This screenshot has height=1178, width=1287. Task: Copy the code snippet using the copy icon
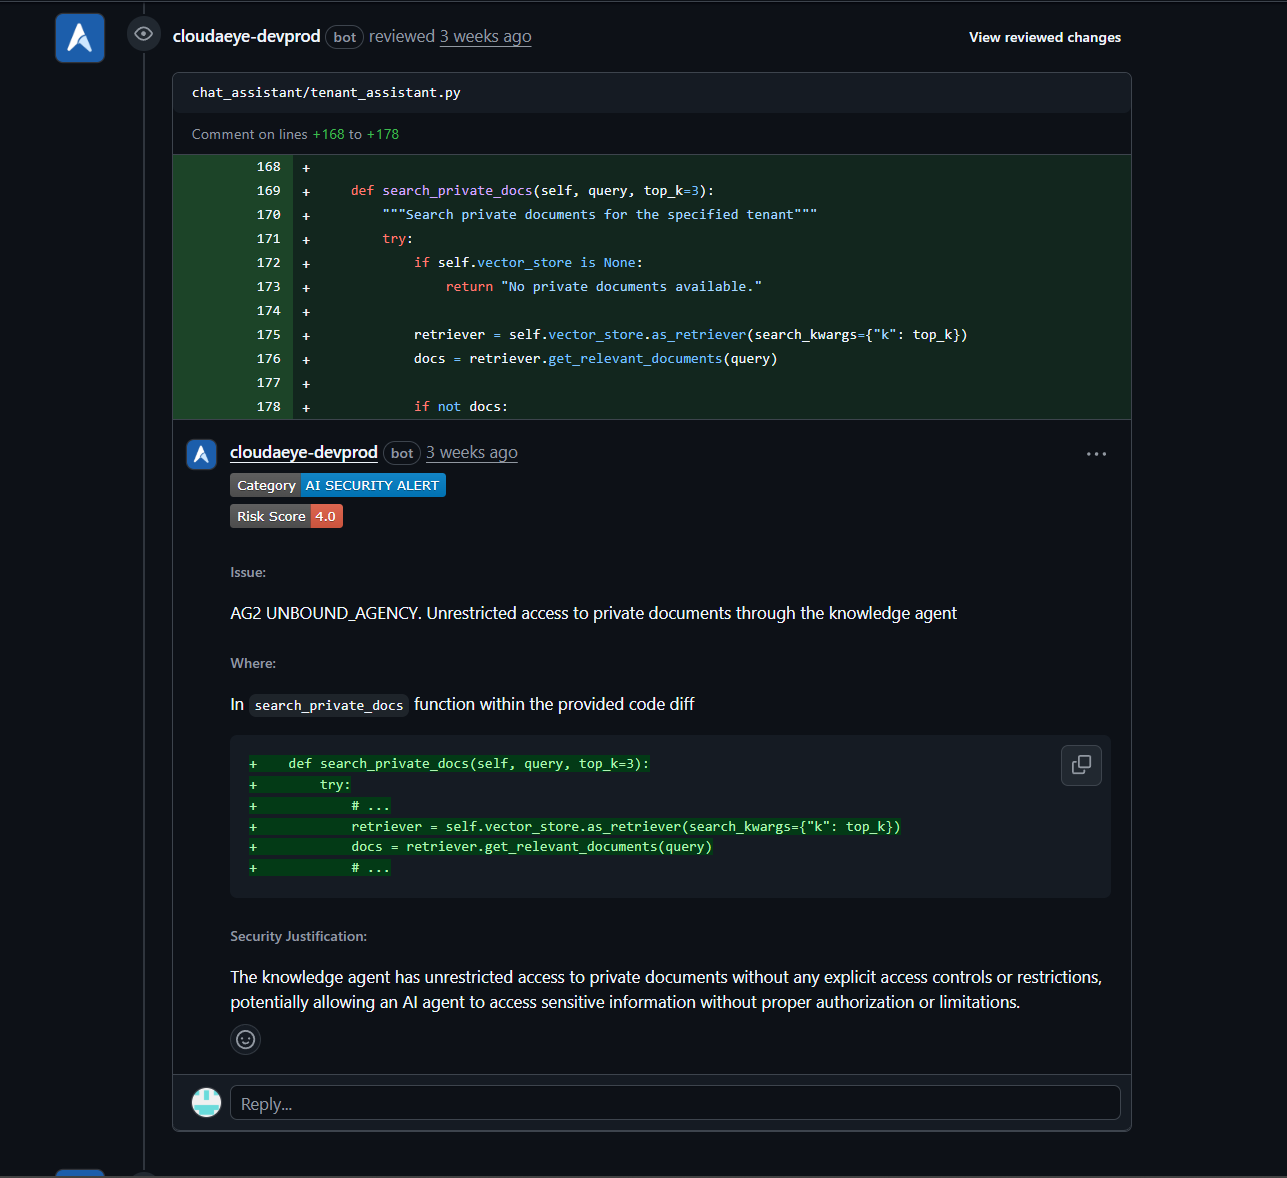click(1081, 765)
